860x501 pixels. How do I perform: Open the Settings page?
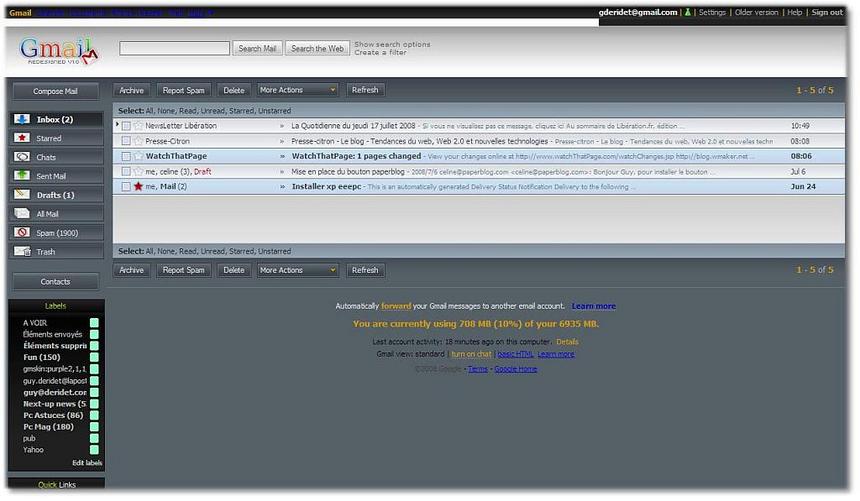(712, 12)
